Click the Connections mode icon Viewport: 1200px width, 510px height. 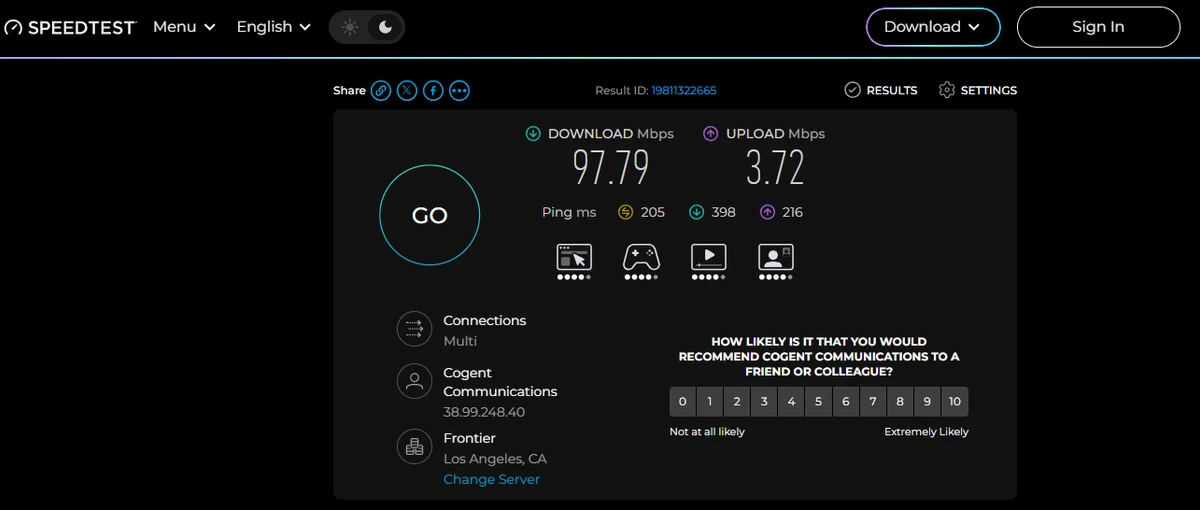(414, 329)
